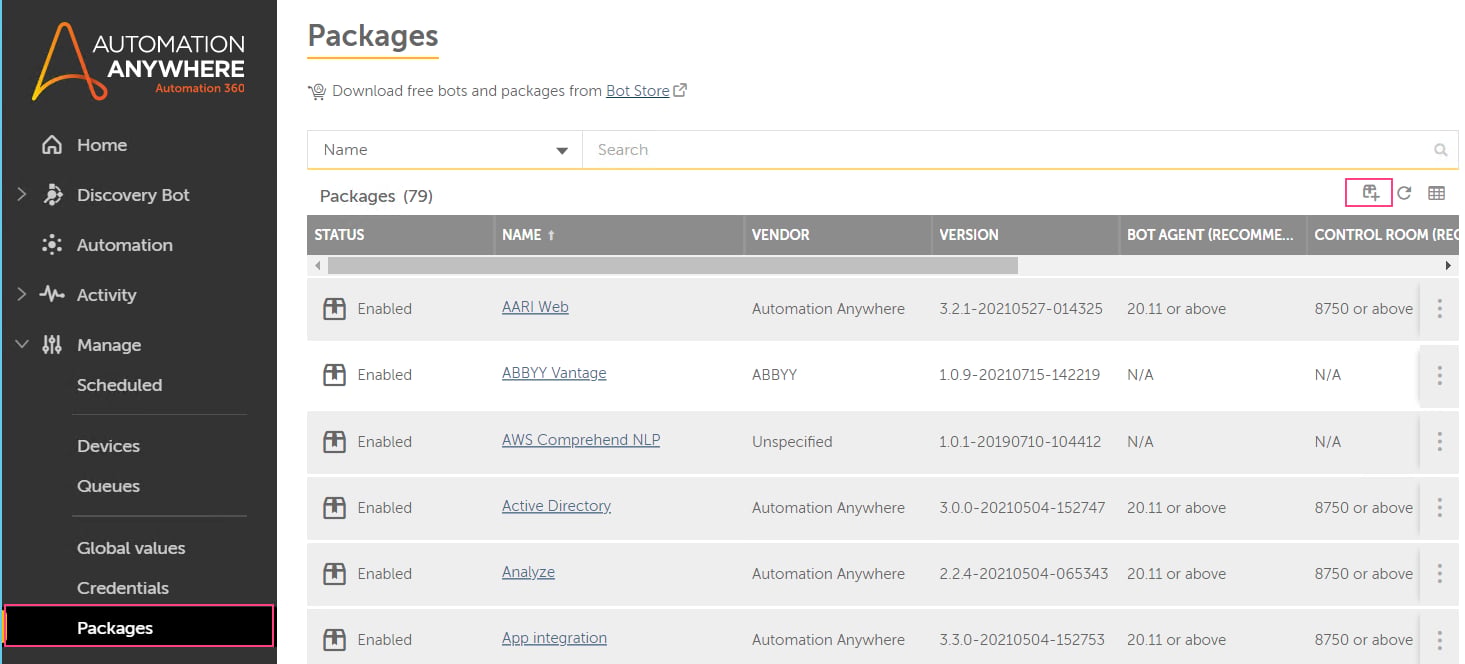Open the customize columns icon

pyautogui.click(x=1436, y=193)
